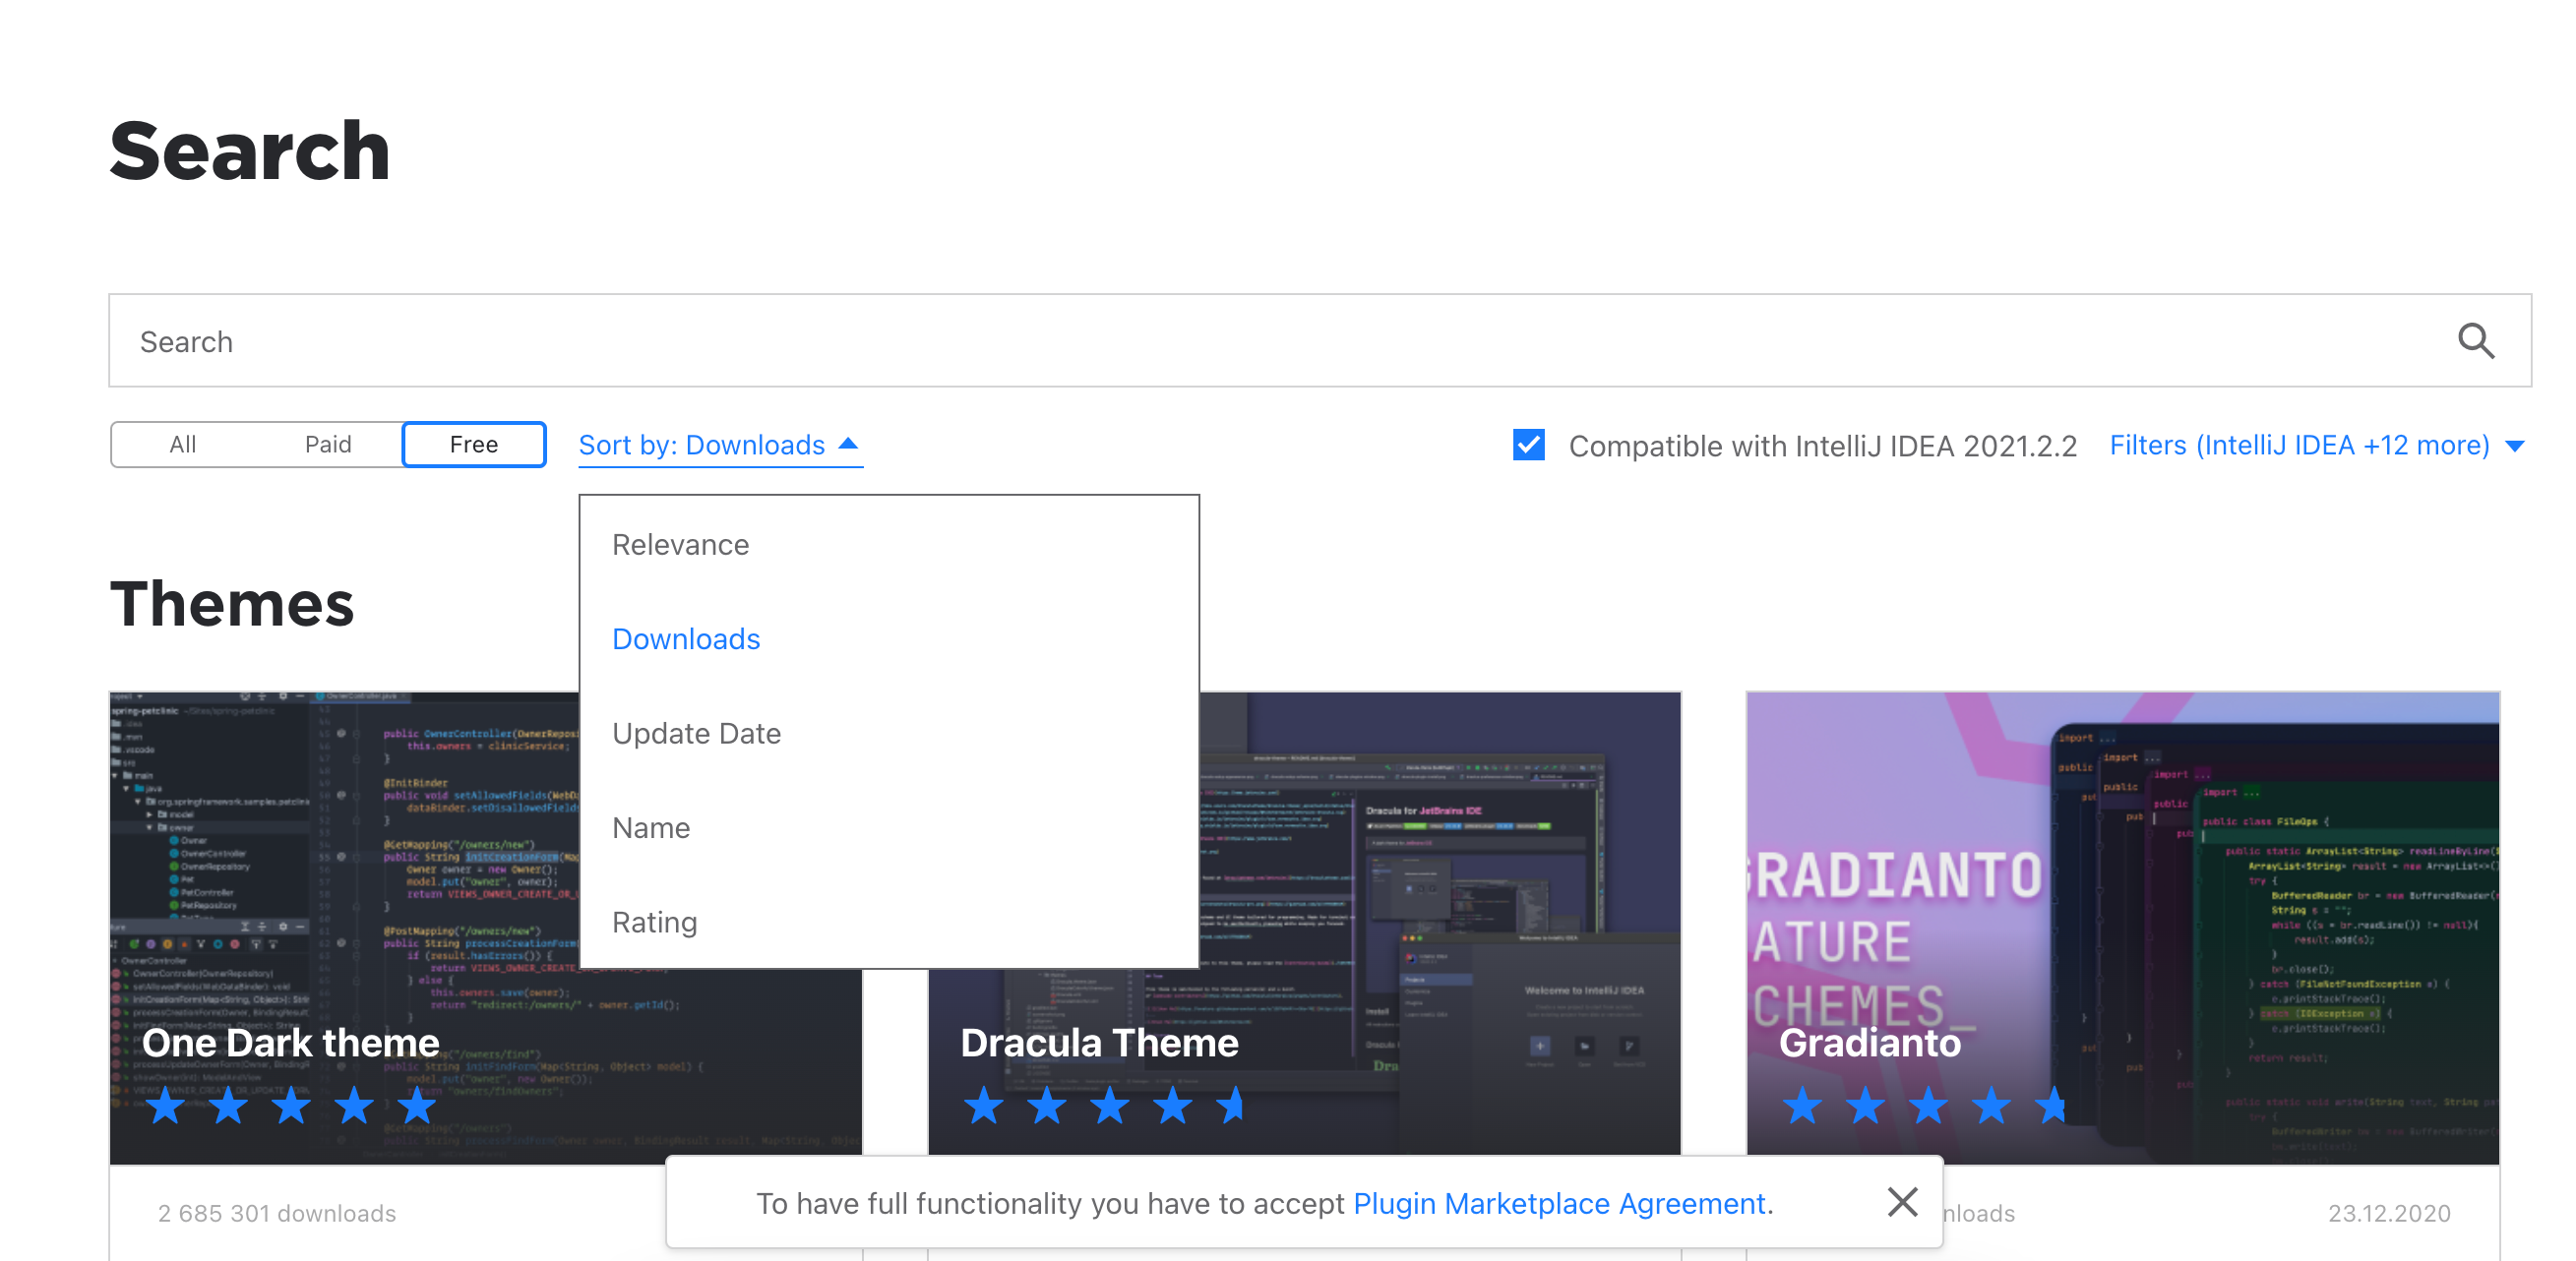Sort plugins by Rating
Image resolution: width=2576 pixels, height=1261 pixels.
tap(654, 922)
